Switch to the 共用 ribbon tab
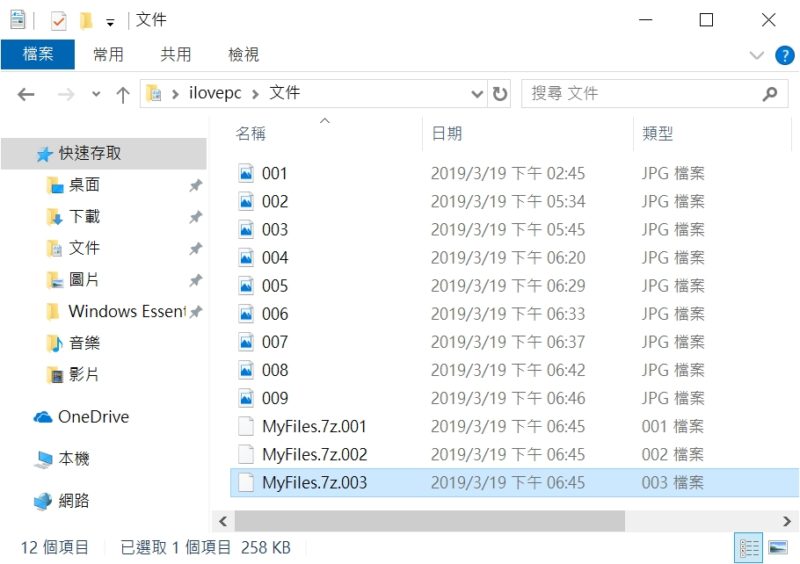 point(176,54)
